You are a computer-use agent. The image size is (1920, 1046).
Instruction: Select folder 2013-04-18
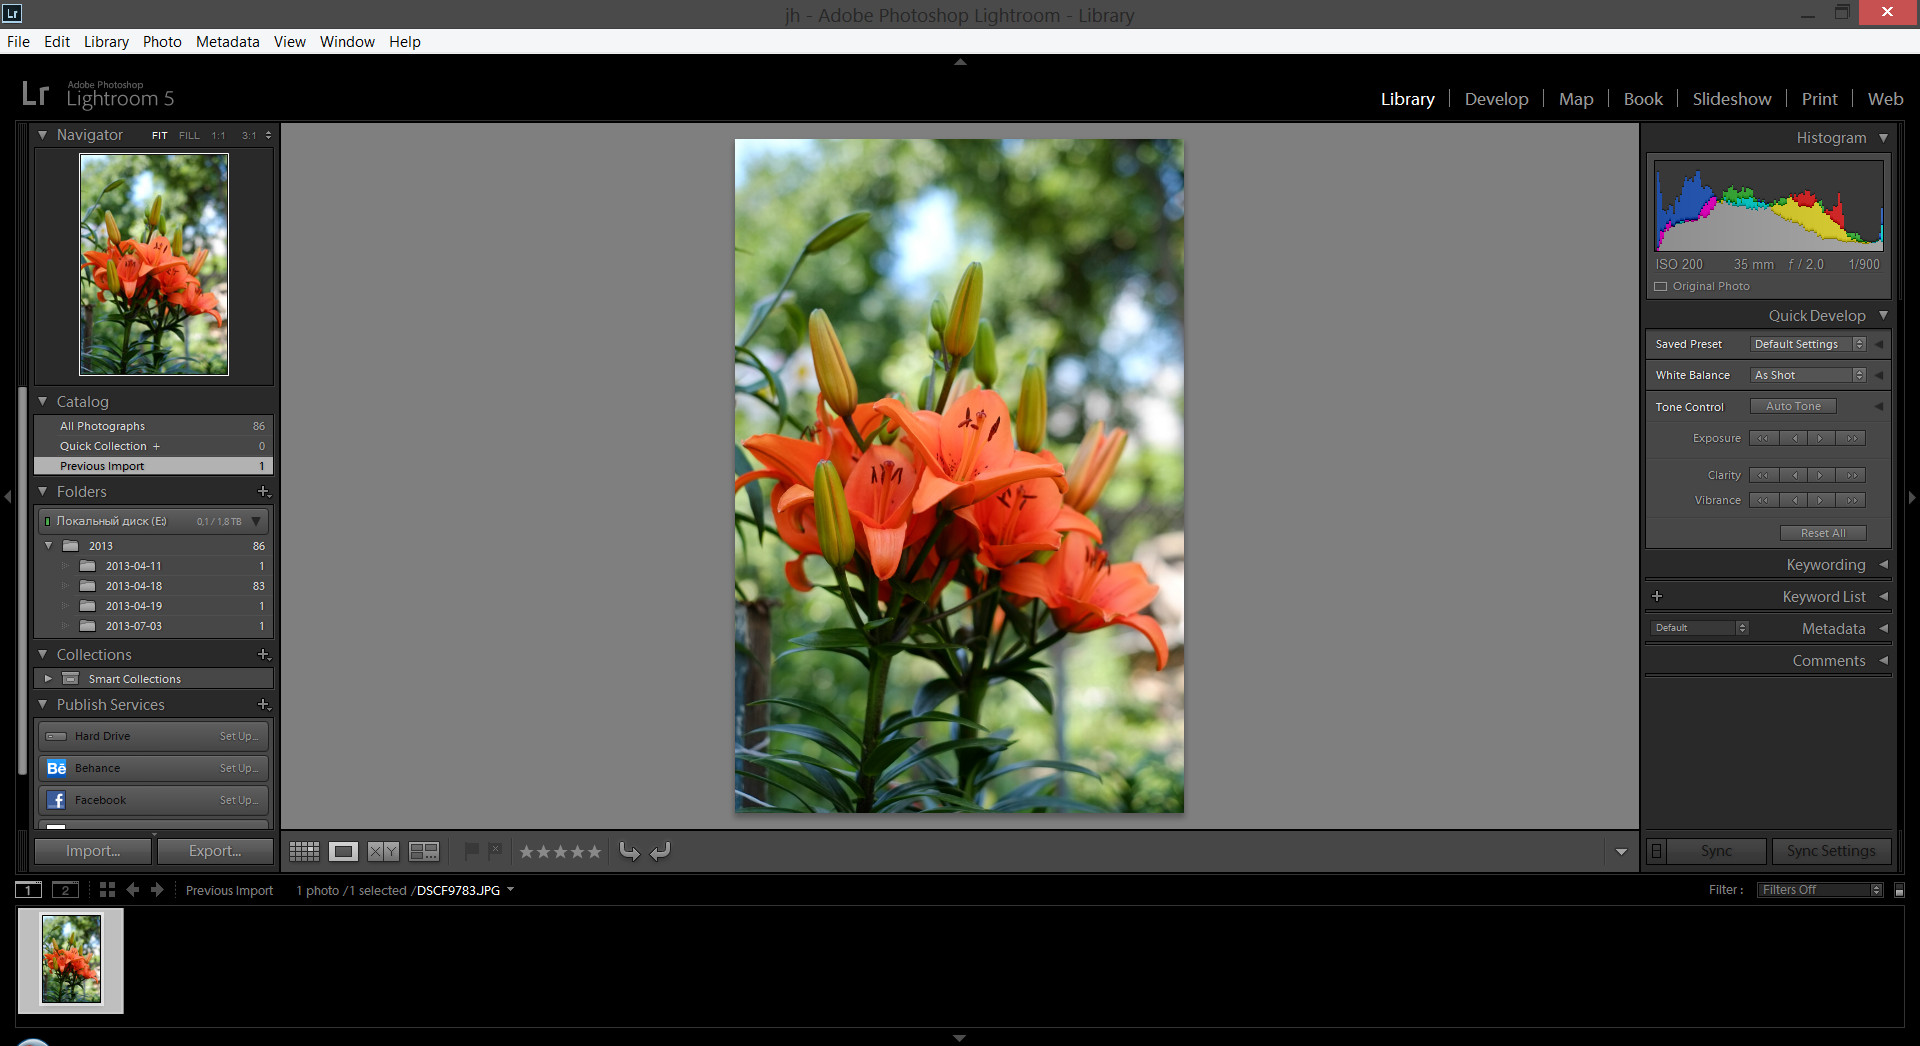154,586
